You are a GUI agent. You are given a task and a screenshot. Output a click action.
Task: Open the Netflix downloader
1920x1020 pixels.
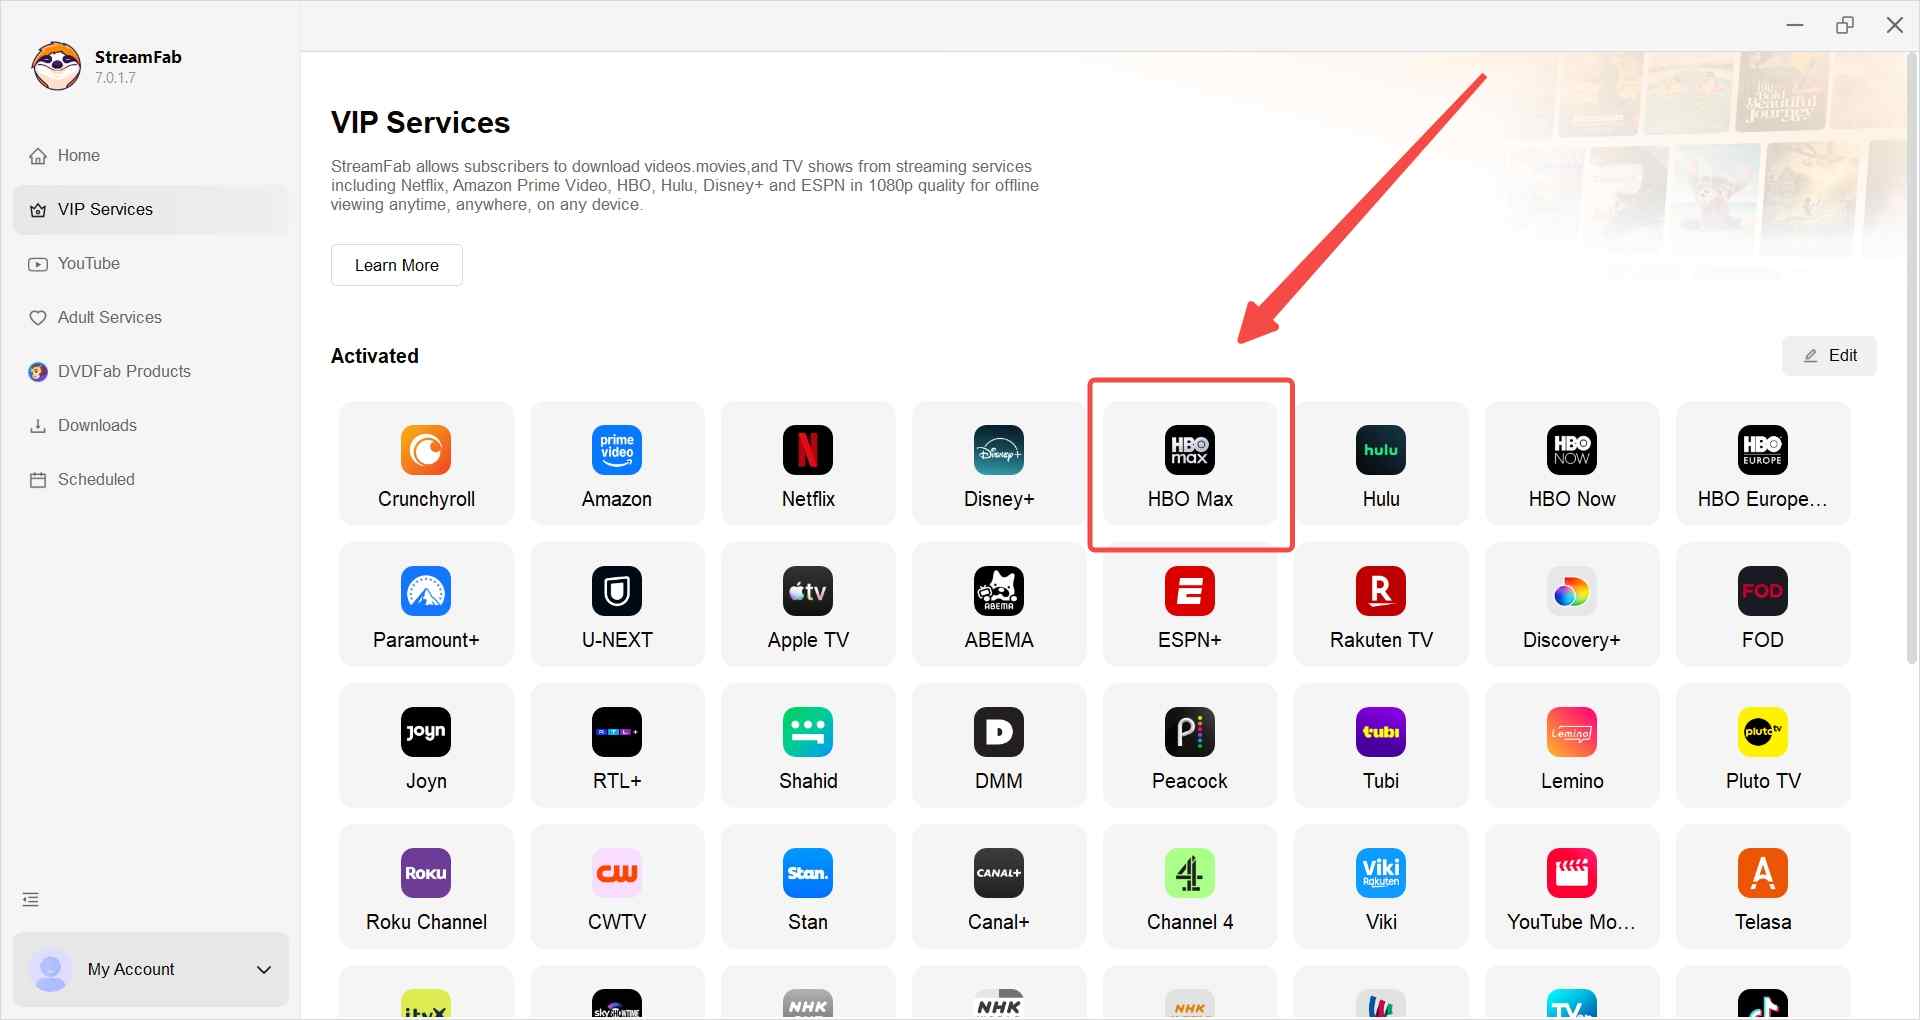coord(807,463)
